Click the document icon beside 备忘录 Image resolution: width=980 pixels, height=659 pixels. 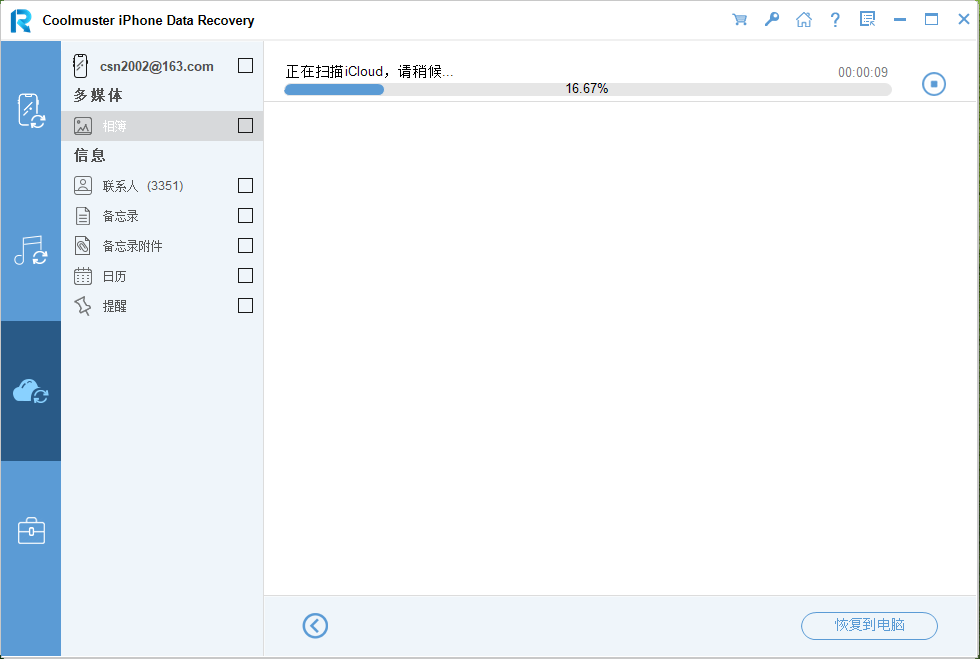pyautogui.click(x=82, y=216)
